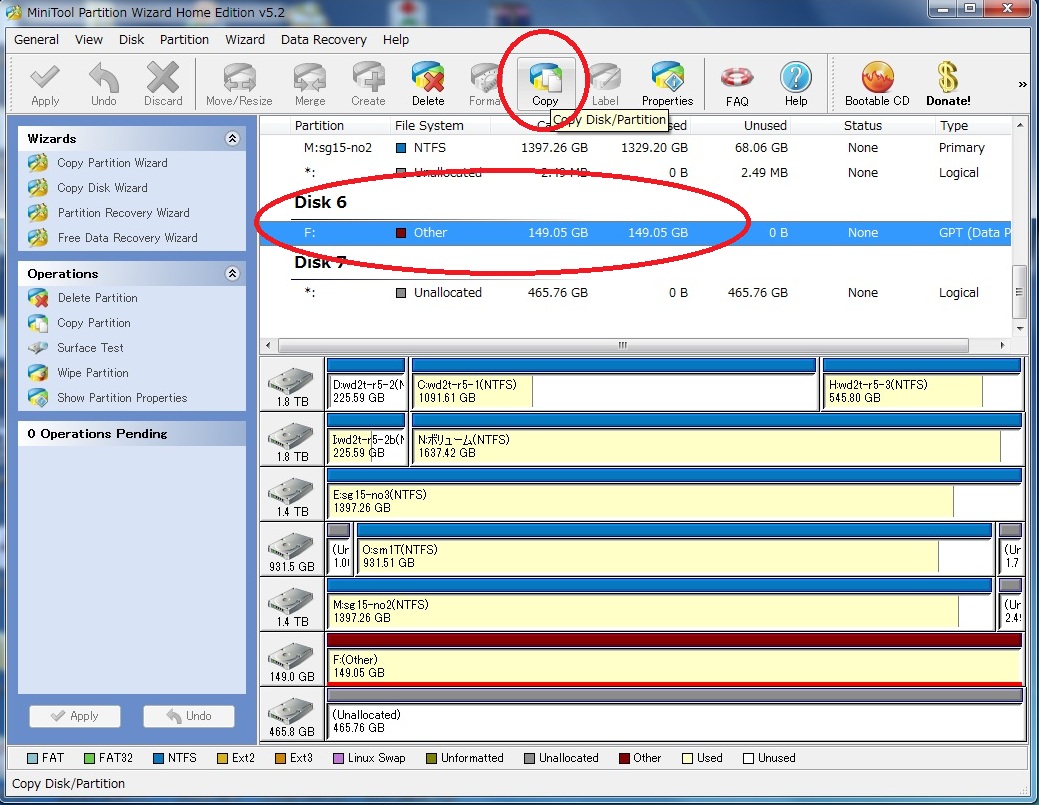Viewport: 1039px width, 805px height.
Task: Click the NTFS legend color swatch
Action: [x=158, y=759]
